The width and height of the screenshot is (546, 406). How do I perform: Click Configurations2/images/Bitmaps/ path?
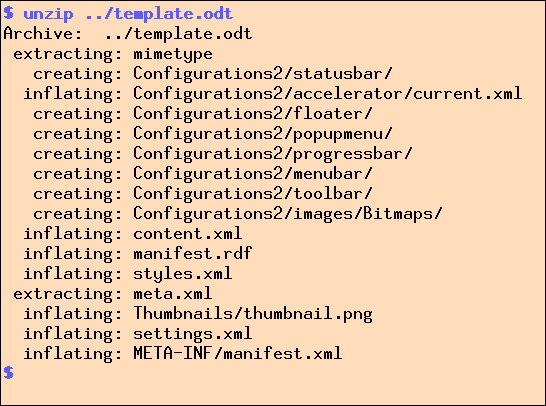point(288,214)
